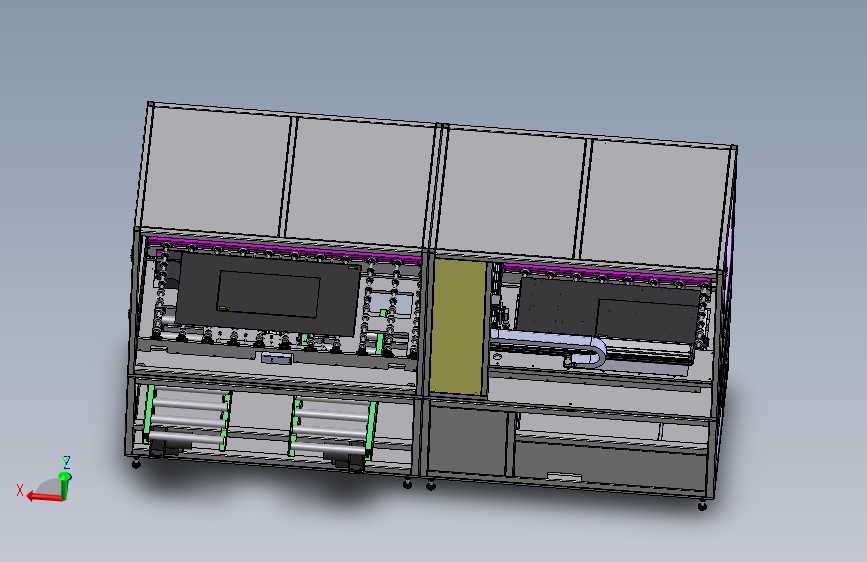
Task: Select the dark gray cabinet panel below the olive panel
Action: [x=467, y=440]
